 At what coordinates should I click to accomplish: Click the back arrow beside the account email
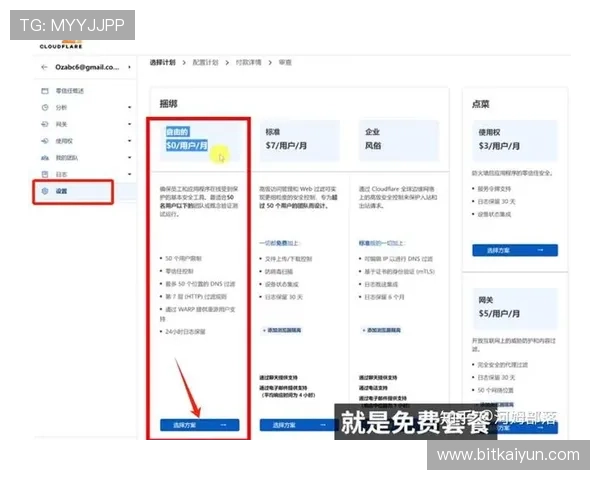coord(44,67)
